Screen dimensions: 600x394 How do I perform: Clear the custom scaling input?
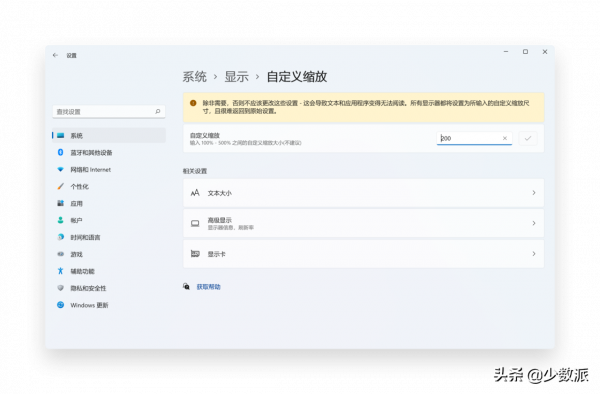pyautogui.click(x=505, y=138)
